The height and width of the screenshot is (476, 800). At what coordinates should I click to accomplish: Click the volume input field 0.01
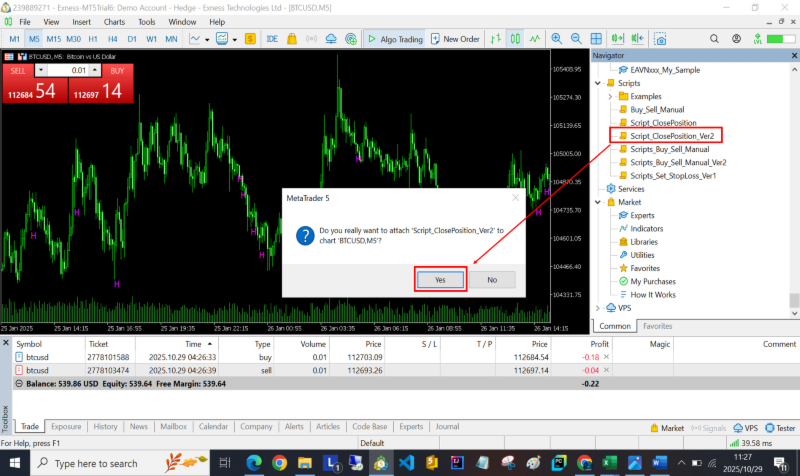(68, 70)
